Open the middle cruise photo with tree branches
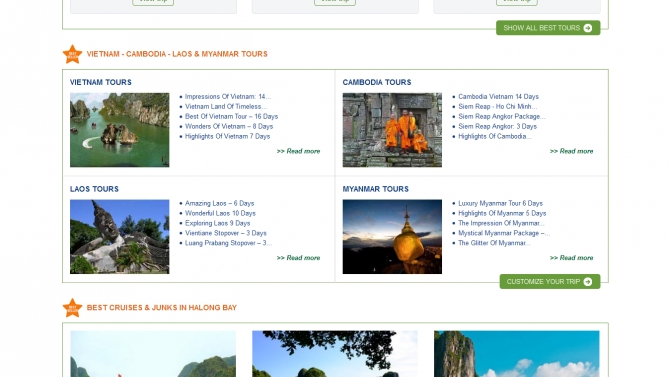Screen dimensions: 670x377 tap(335, 354)
